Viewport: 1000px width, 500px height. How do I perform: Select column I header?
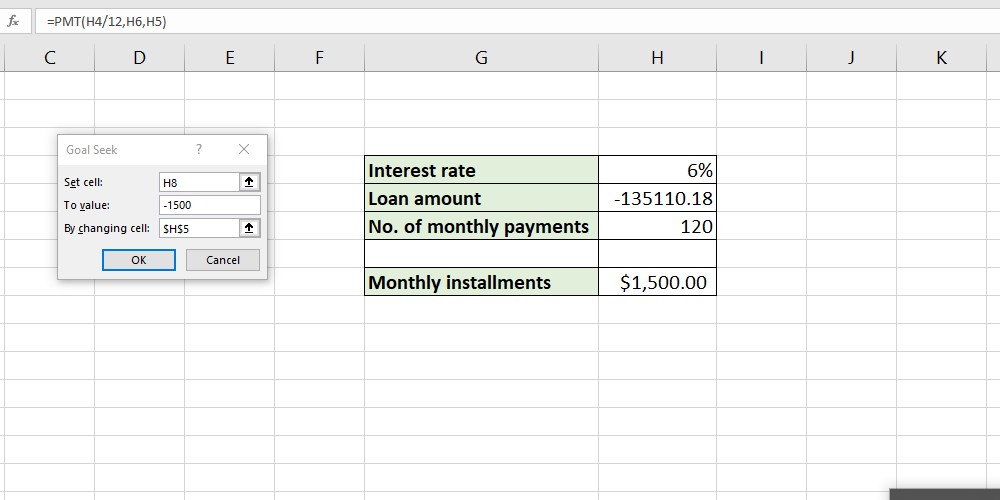tap(761, 58)
